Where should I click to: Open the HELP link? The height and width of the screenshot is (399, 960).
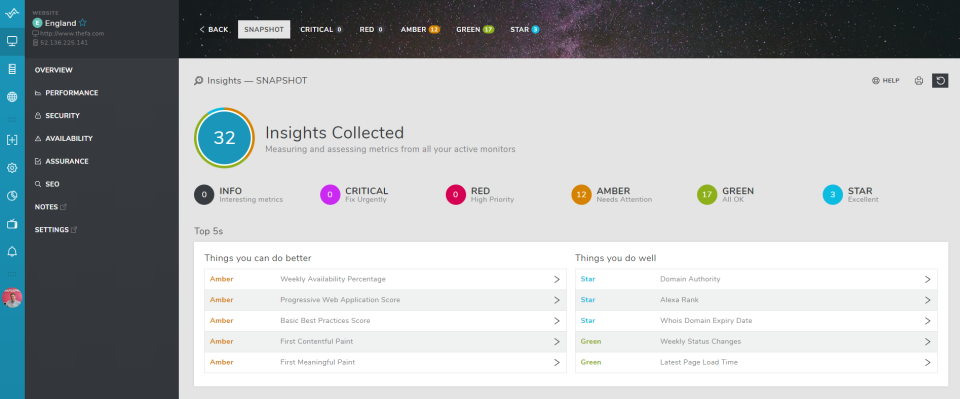(x=885, y=80)
